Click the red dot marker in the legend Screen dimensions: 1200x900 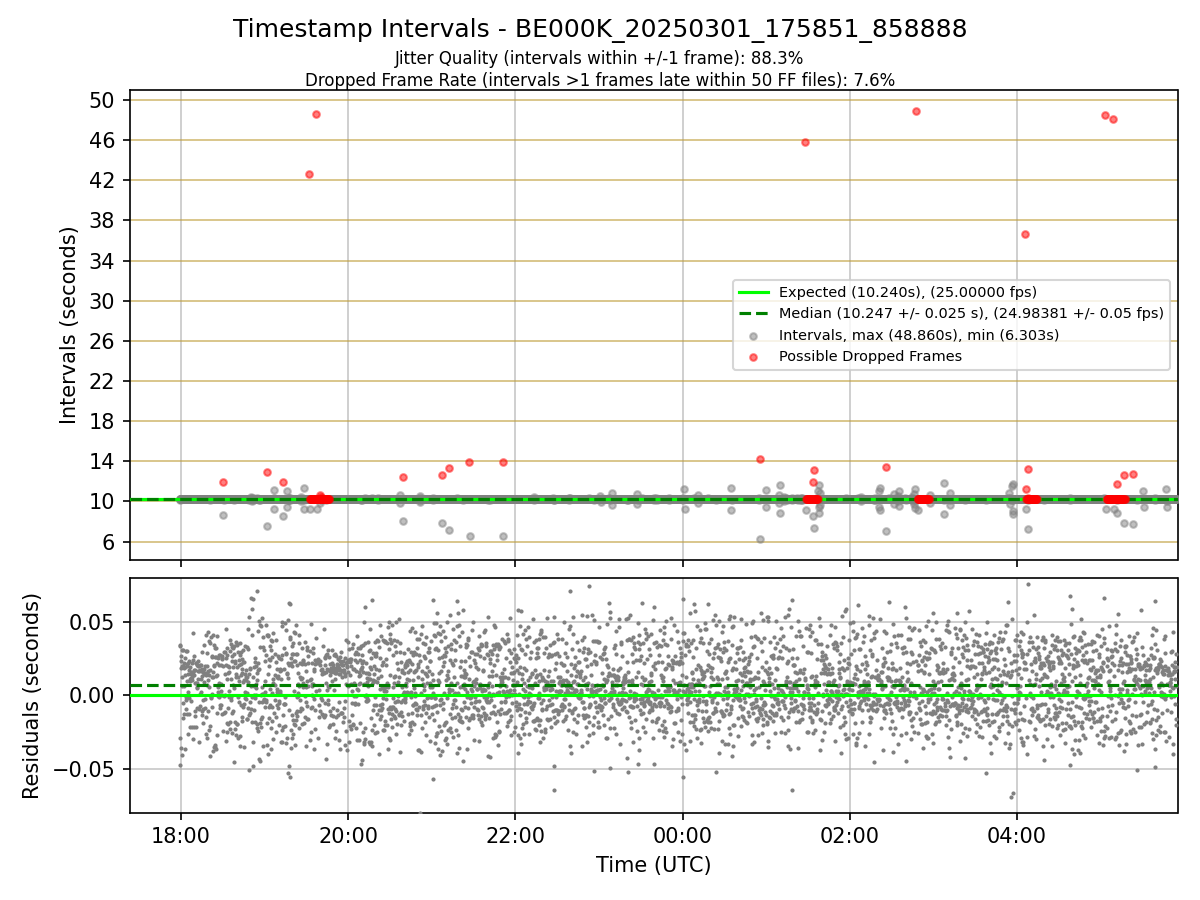coord(754,357)
